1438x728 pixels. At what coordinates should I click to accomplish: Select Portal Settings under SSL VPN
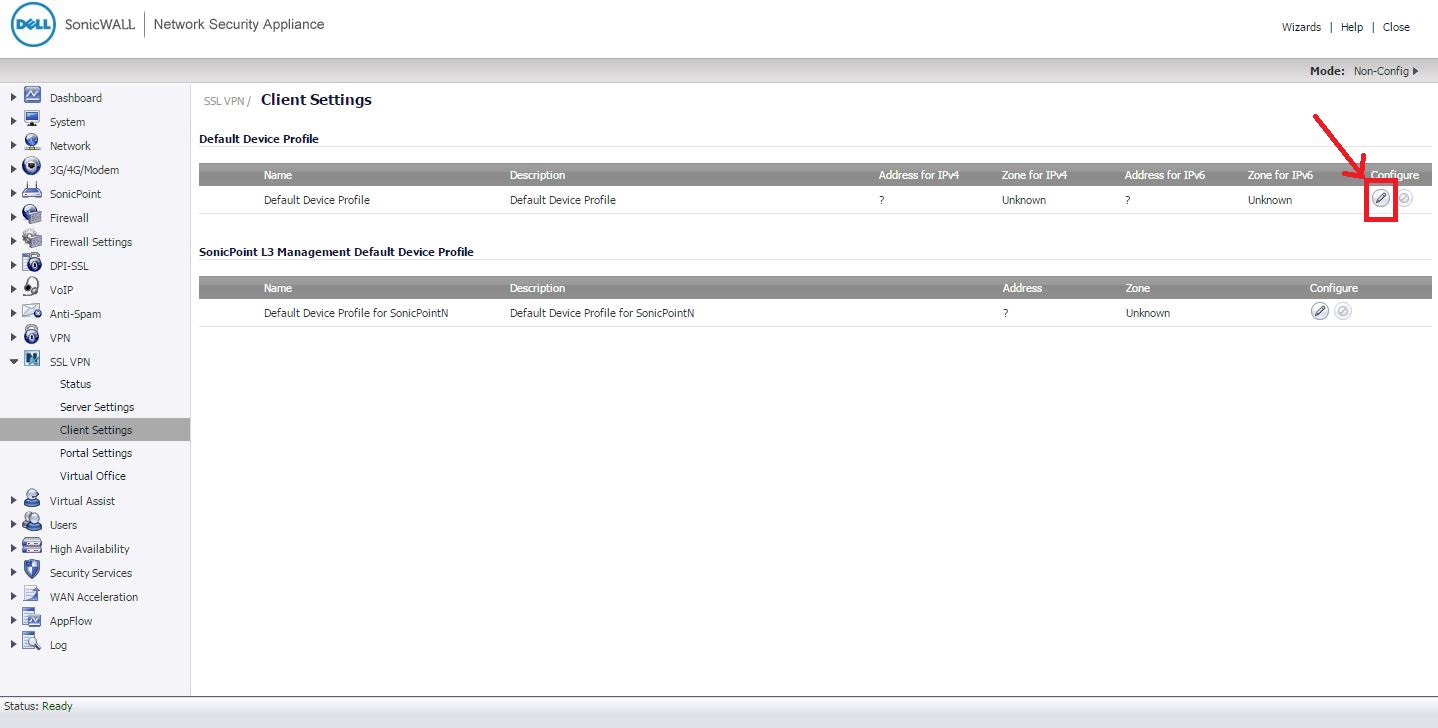pyautogui.click(x=95, y=453)
